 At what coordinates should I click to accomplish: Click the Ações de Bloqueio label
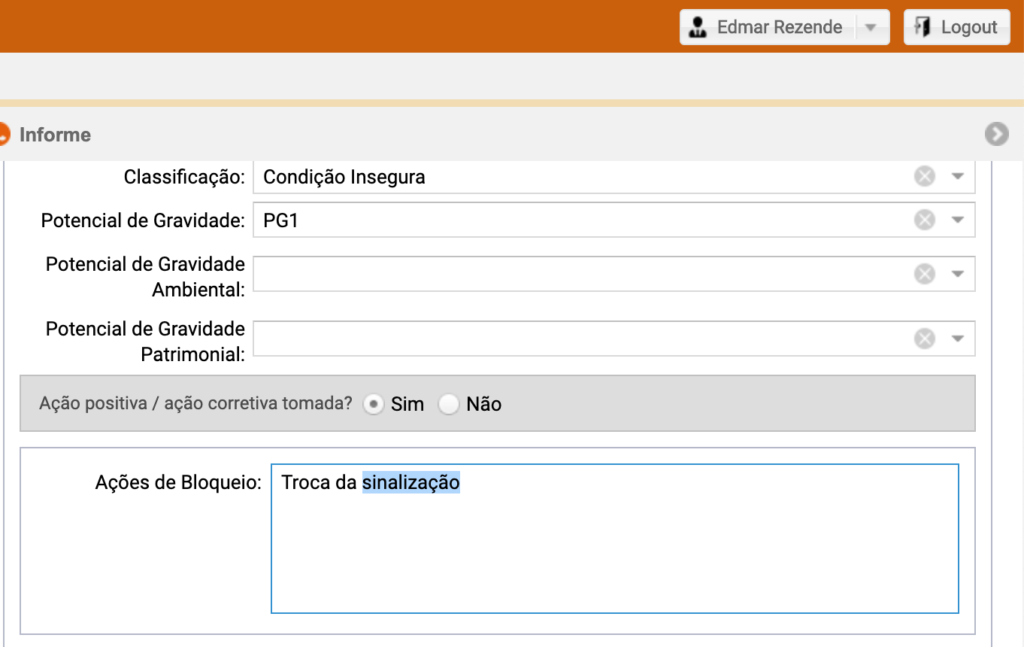[x=178, y=482]
